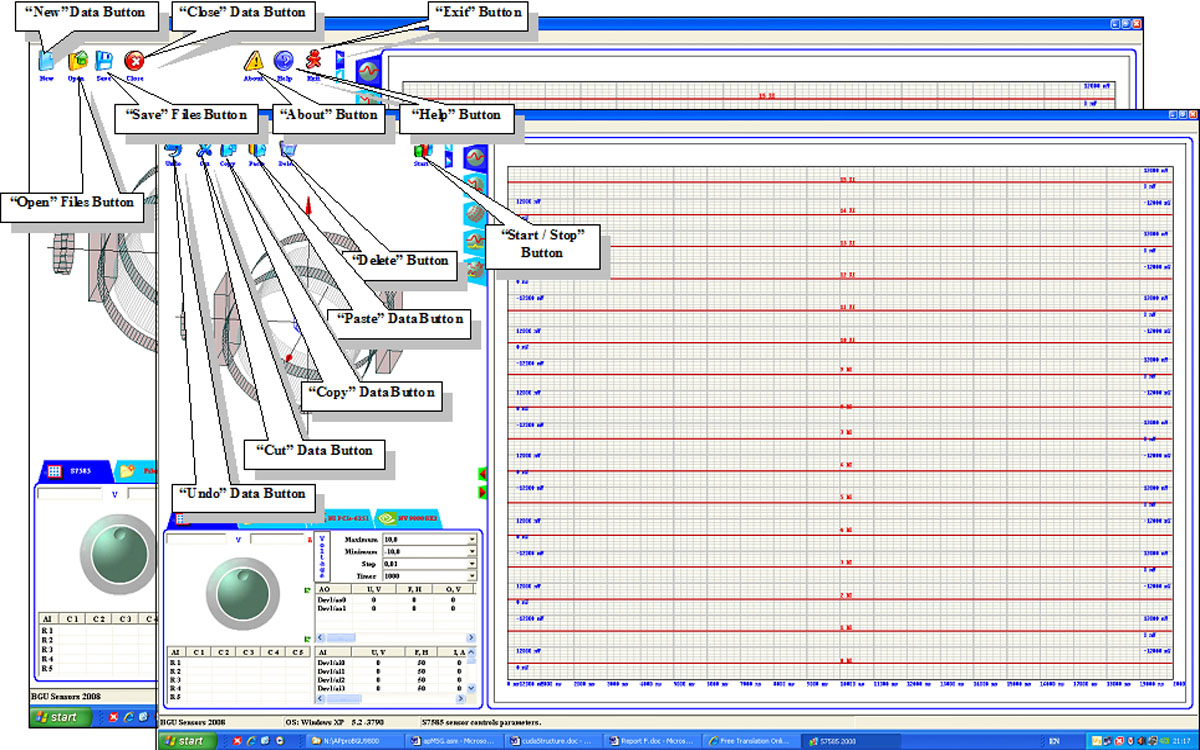Expand the Maximum voltage dropdown
This screenshot has width=1200, height=750.
472,540
